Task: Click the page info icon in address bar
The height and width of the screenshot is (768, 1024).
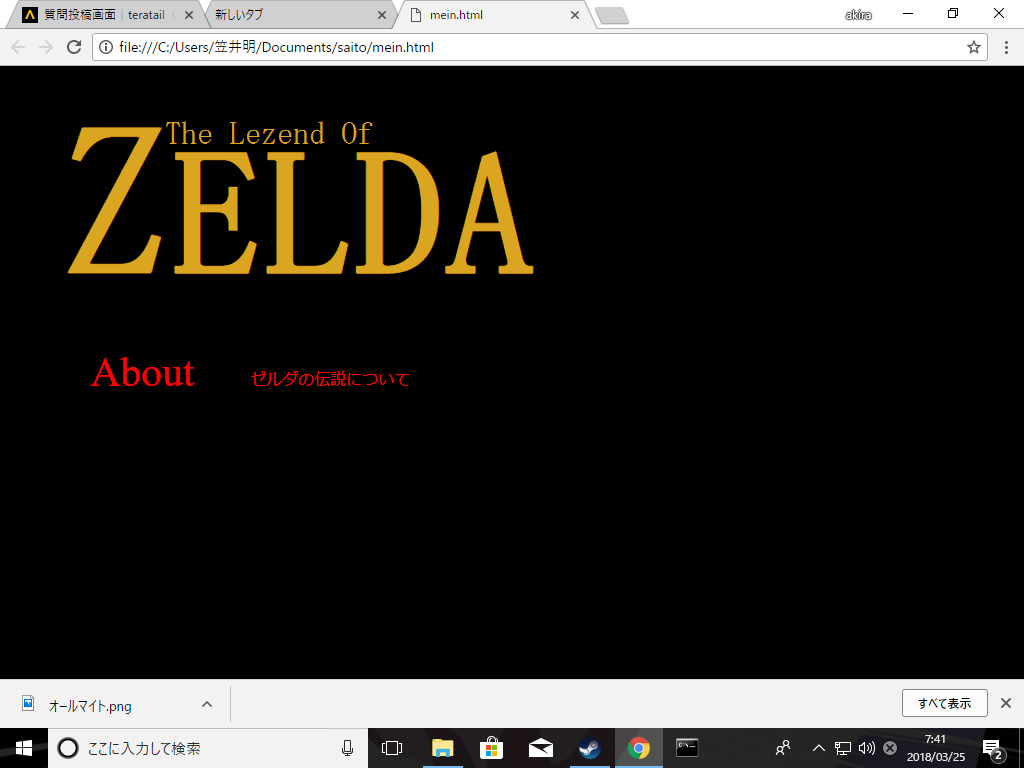Action: tap(106, 47)
